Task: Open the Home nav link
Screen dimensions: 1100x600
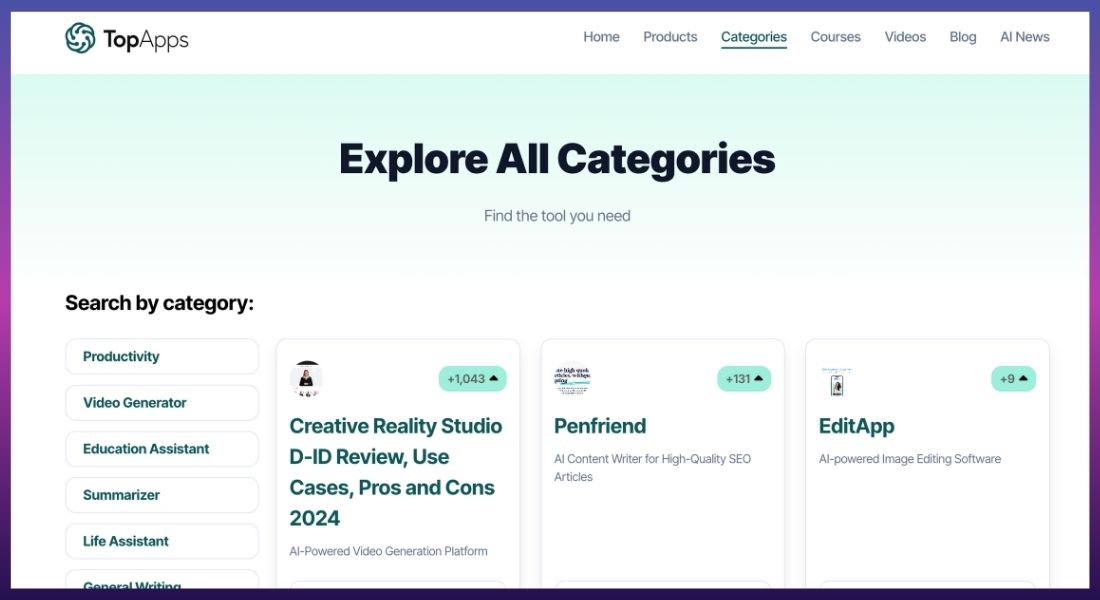Action: click(601, 37)
